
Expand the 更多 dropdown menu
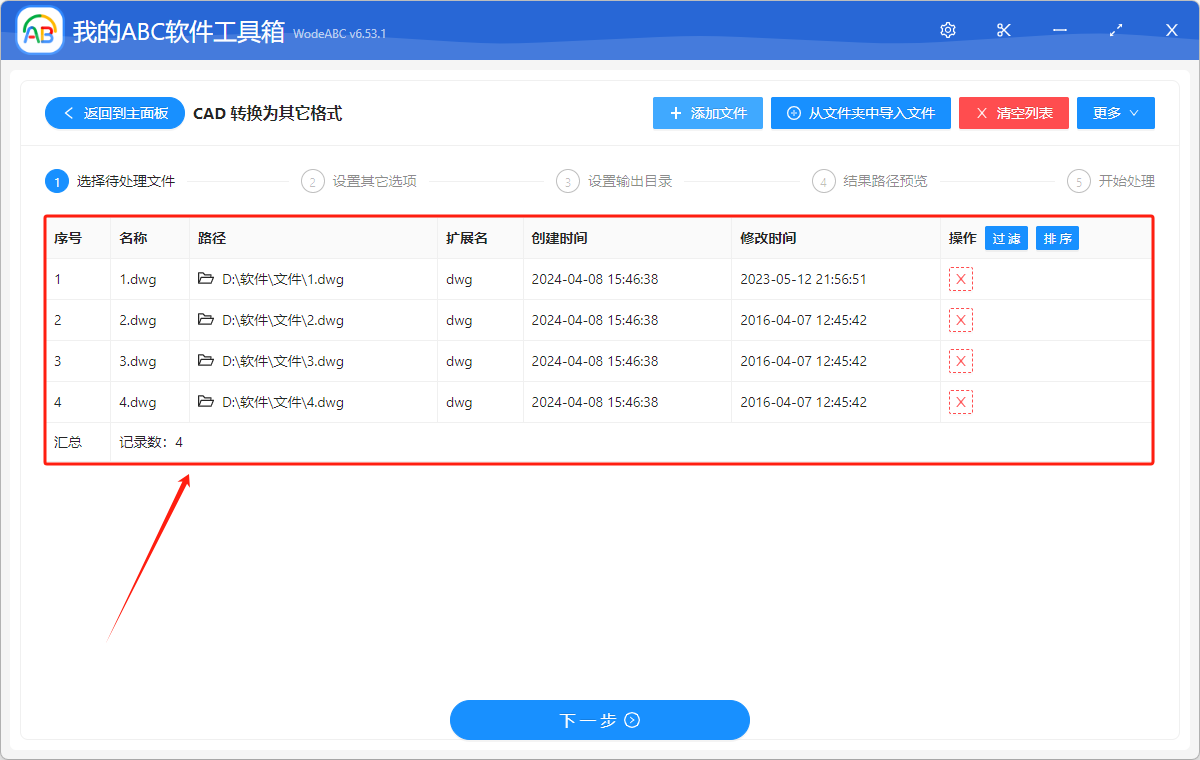pos(1115,113)
